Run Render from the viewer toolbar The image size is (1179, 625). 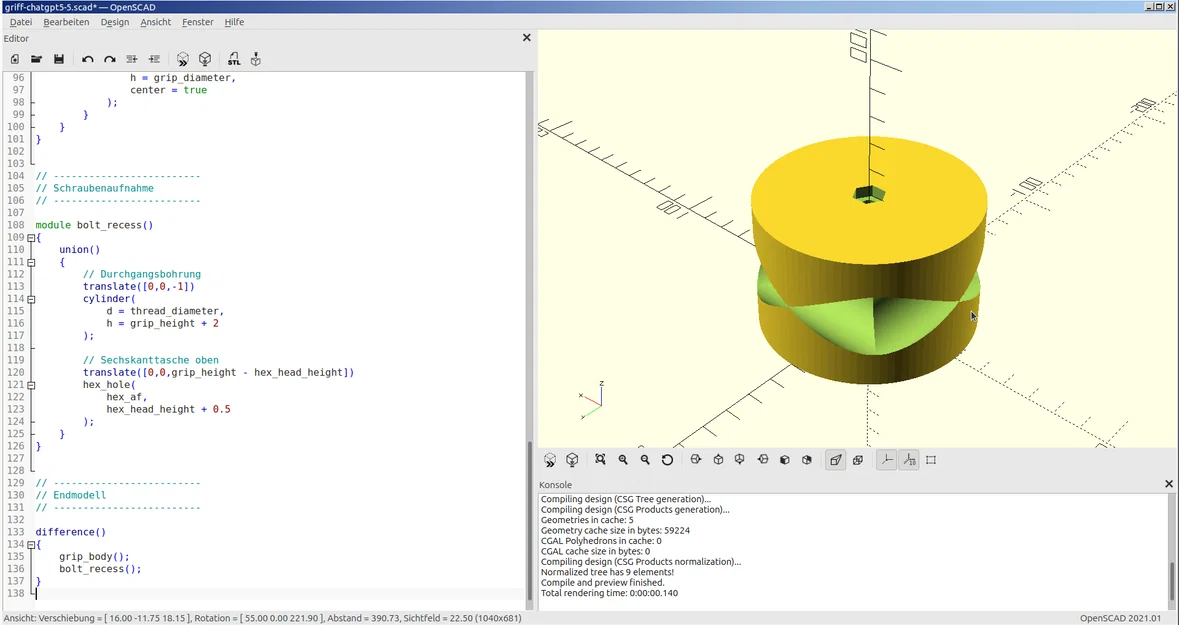[x=572, y=460]
